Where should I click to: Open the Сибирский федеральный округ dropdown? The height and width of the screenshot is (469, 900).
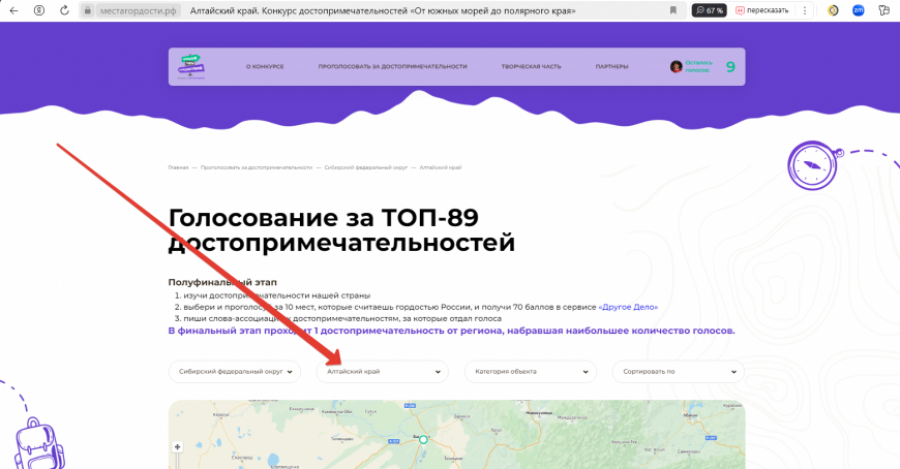(235, 371)
